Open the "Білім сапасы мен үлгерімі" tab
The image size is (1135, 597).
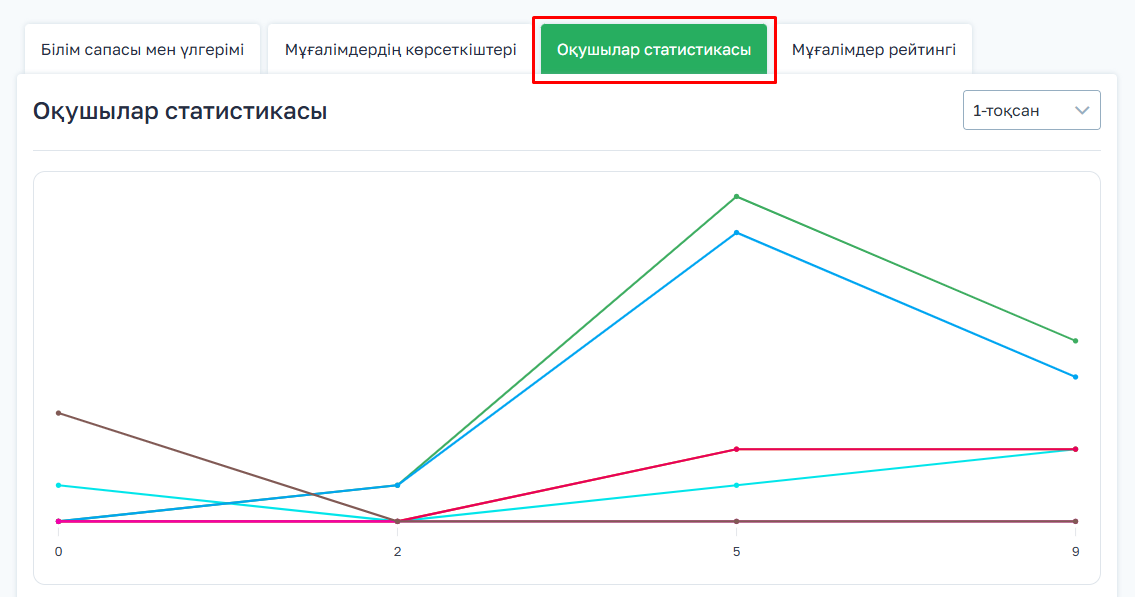[142, 49]
